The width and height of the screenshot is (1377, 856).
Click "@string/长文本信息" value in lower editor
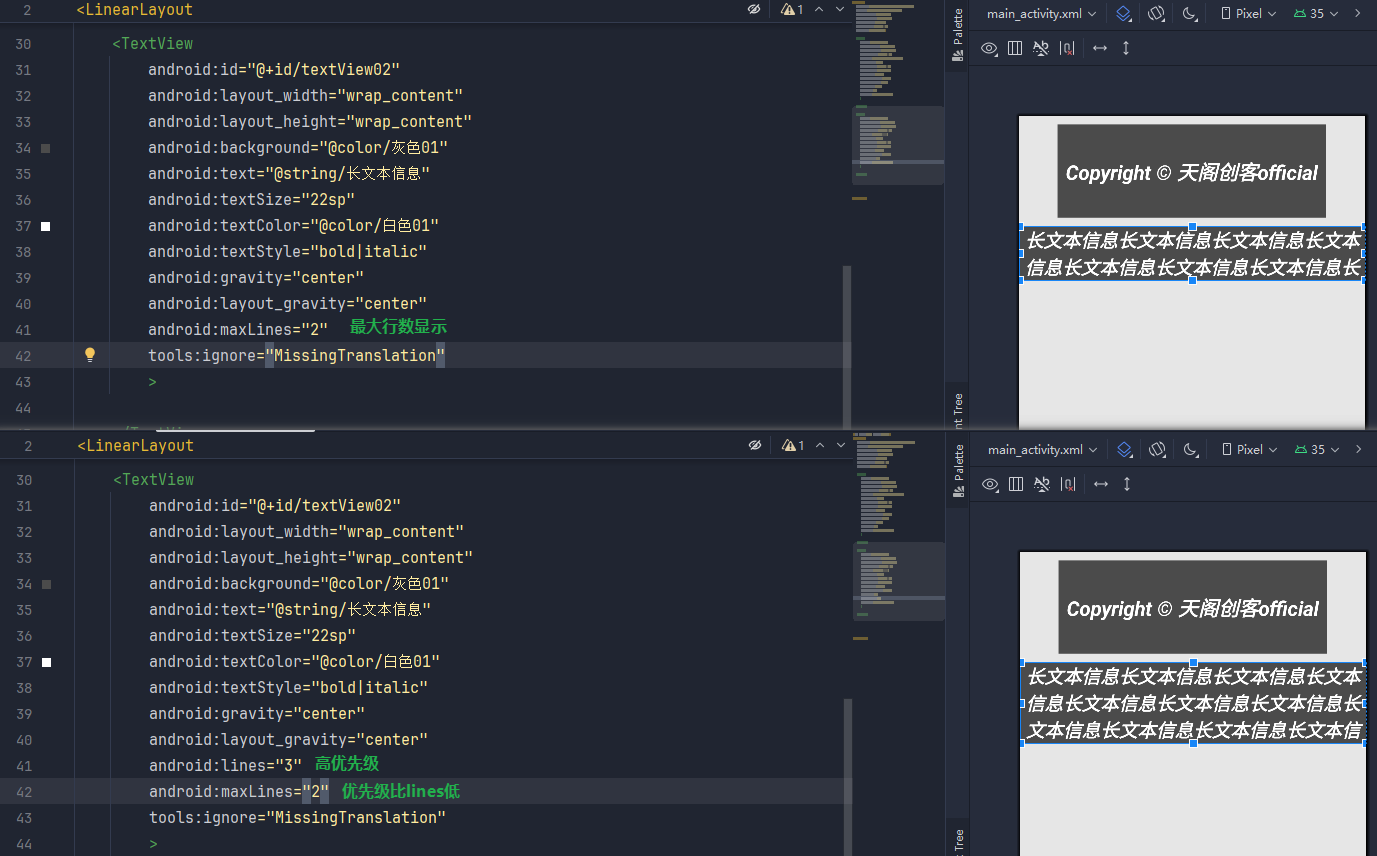click(348, 609)
